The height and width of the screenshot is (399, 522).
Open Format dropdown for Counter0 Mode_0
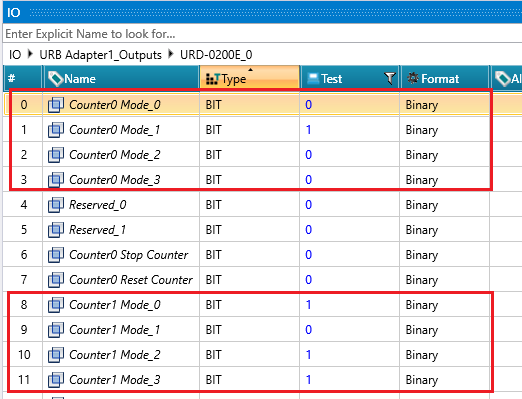coord(445,105)
